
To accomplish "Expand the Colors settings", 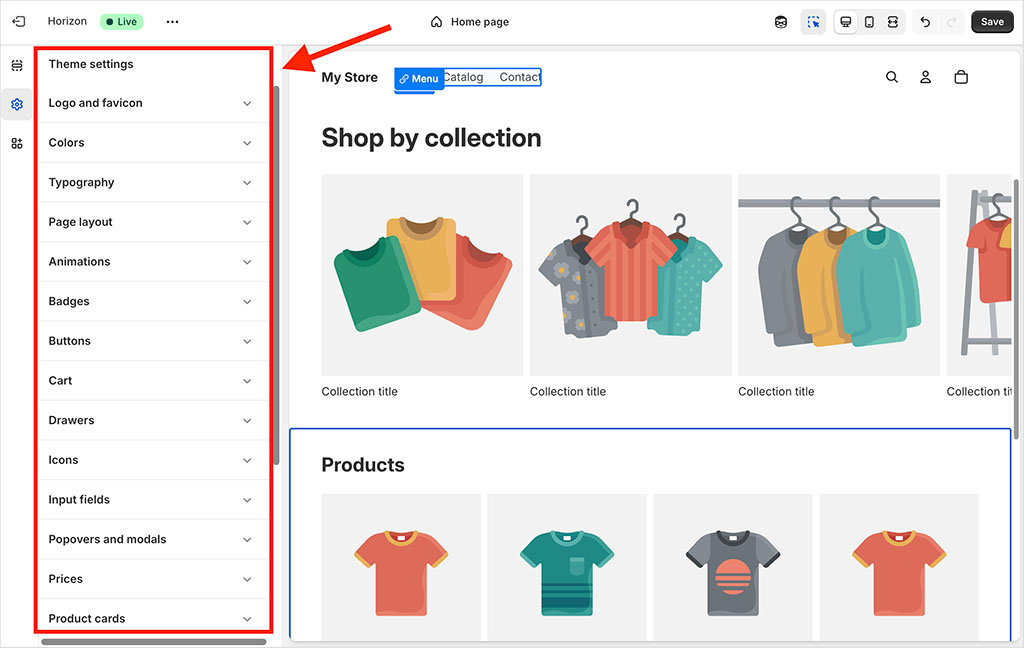I will 153,143.
